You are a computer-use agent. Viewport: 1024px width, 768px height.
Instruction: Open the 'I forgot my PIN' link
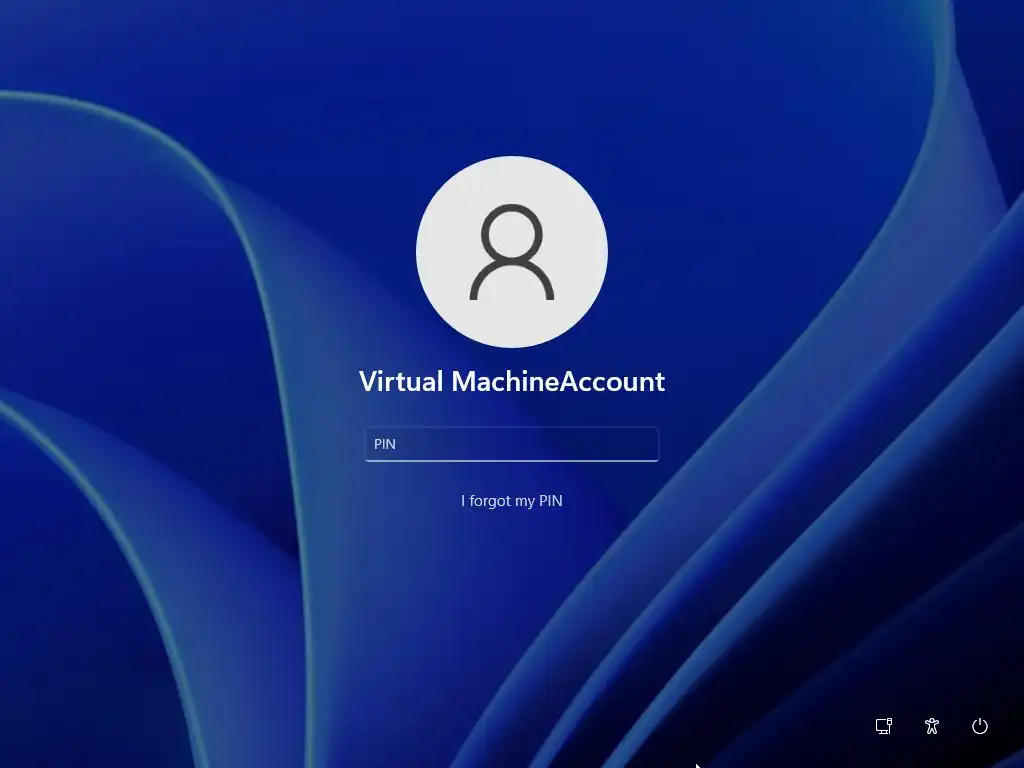pos(511,501)
